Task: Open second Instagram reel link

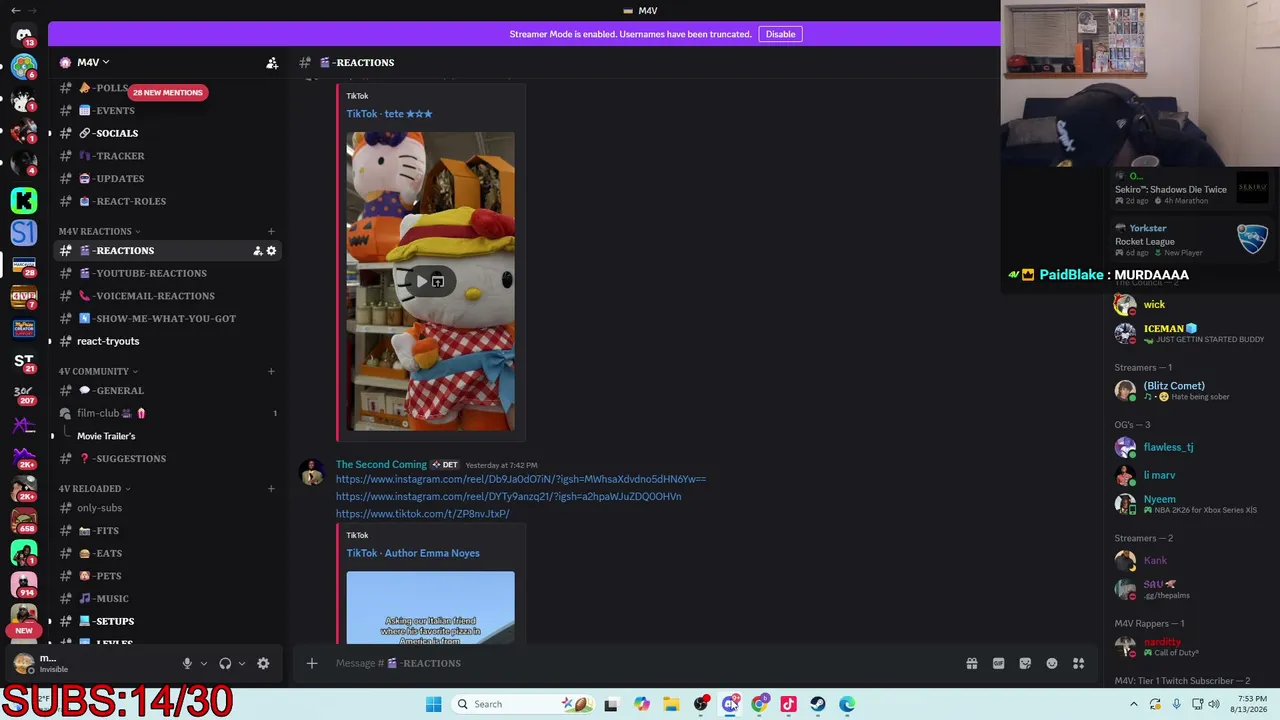Action: [x=509, y=496]
